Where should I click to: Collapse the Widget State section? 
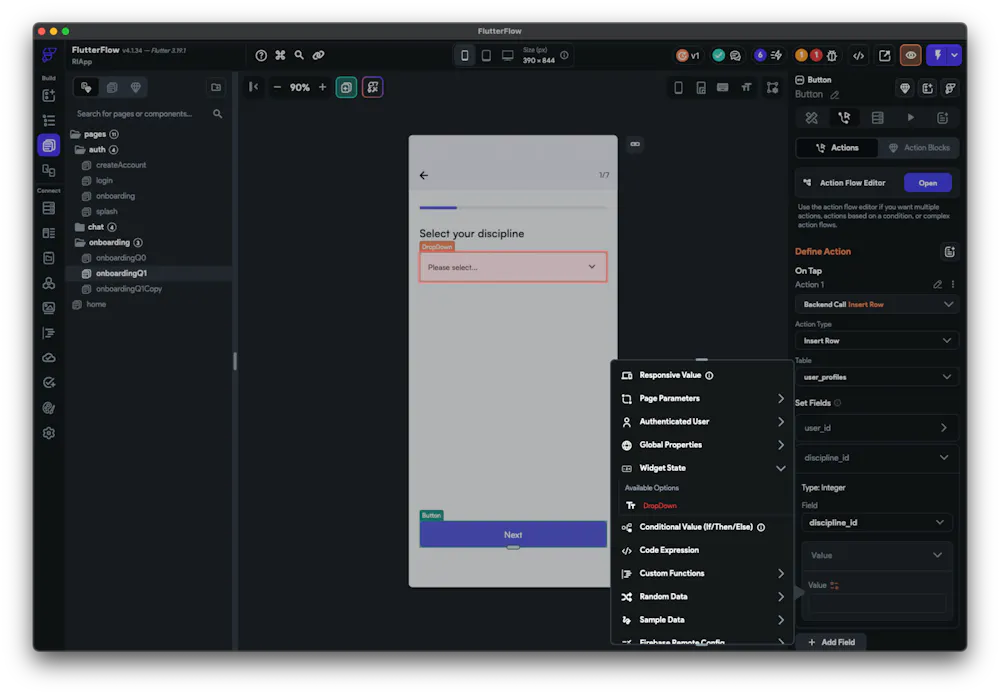(x=781, y=468)
